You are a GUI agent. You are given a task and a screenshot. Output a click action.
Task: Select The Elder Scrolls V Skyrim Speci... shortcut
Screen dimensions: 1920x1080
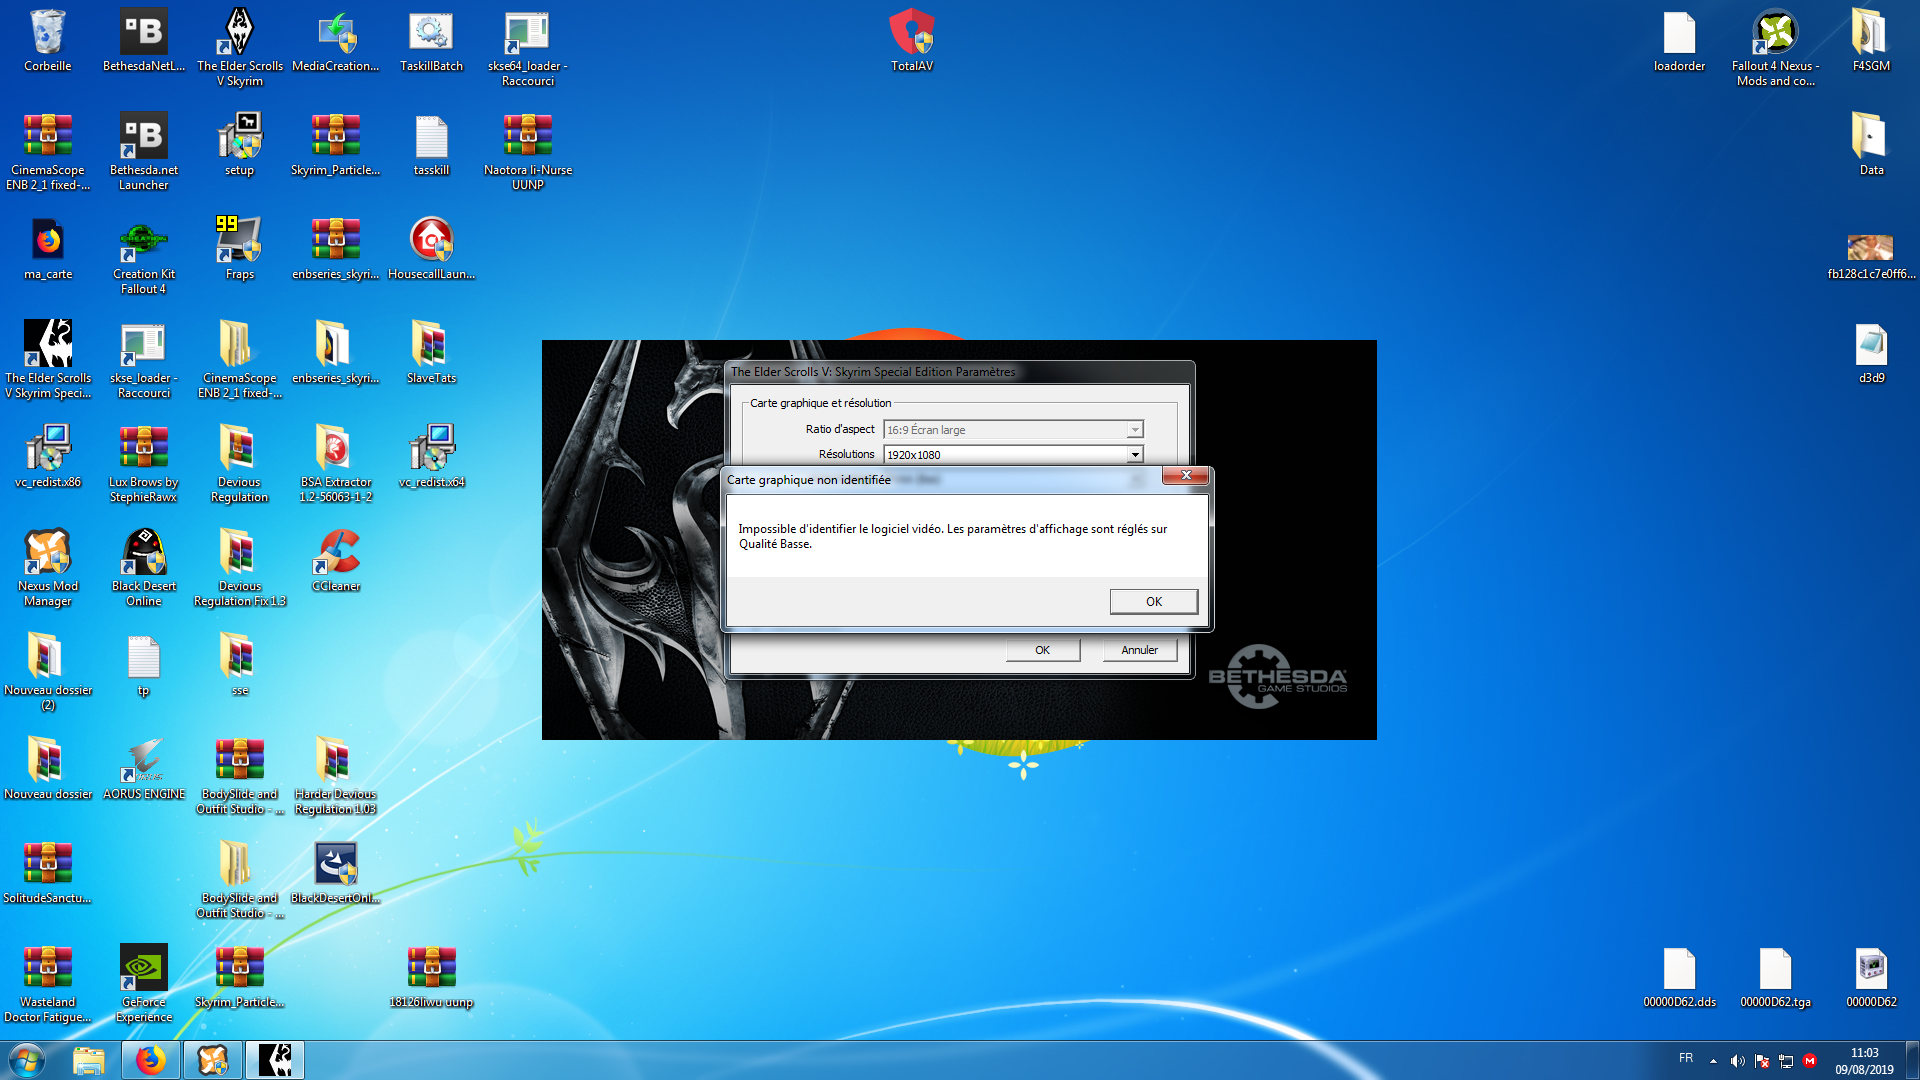[47, 360]
